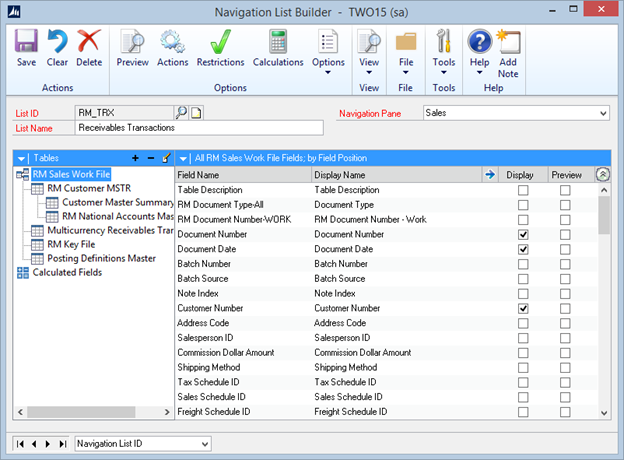Click the List ID label link
This screenshot has width=624, height=460.
[x=27, y=113]
